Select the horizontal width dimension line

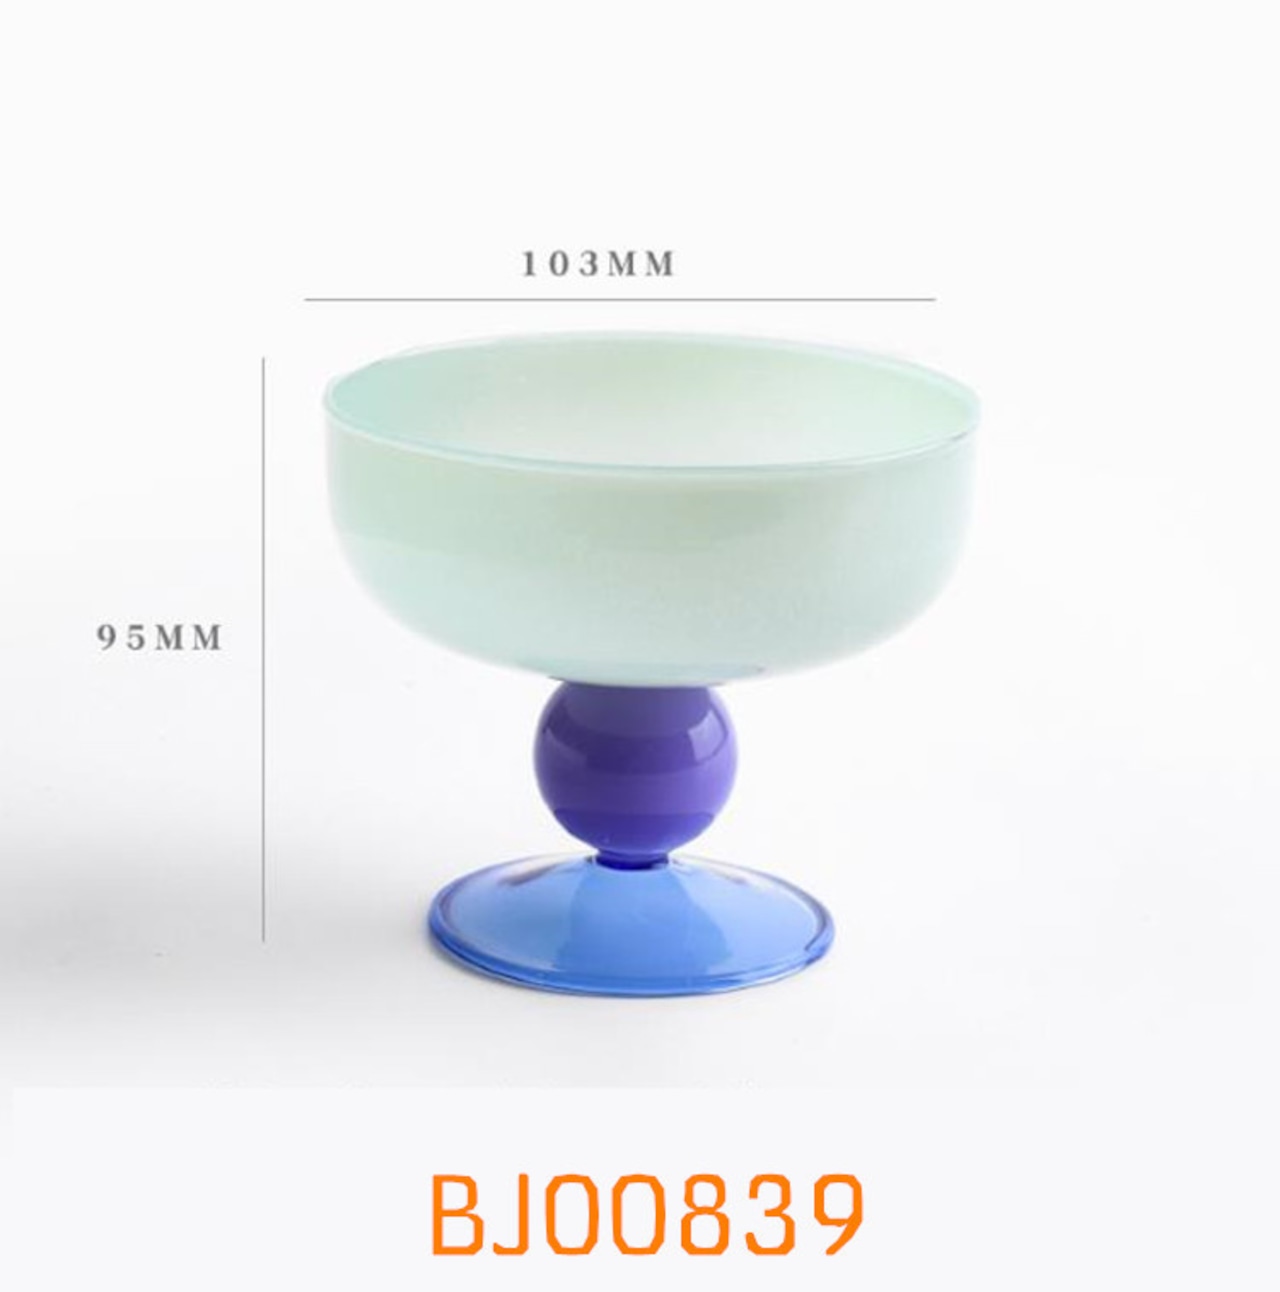coord(620,299)
